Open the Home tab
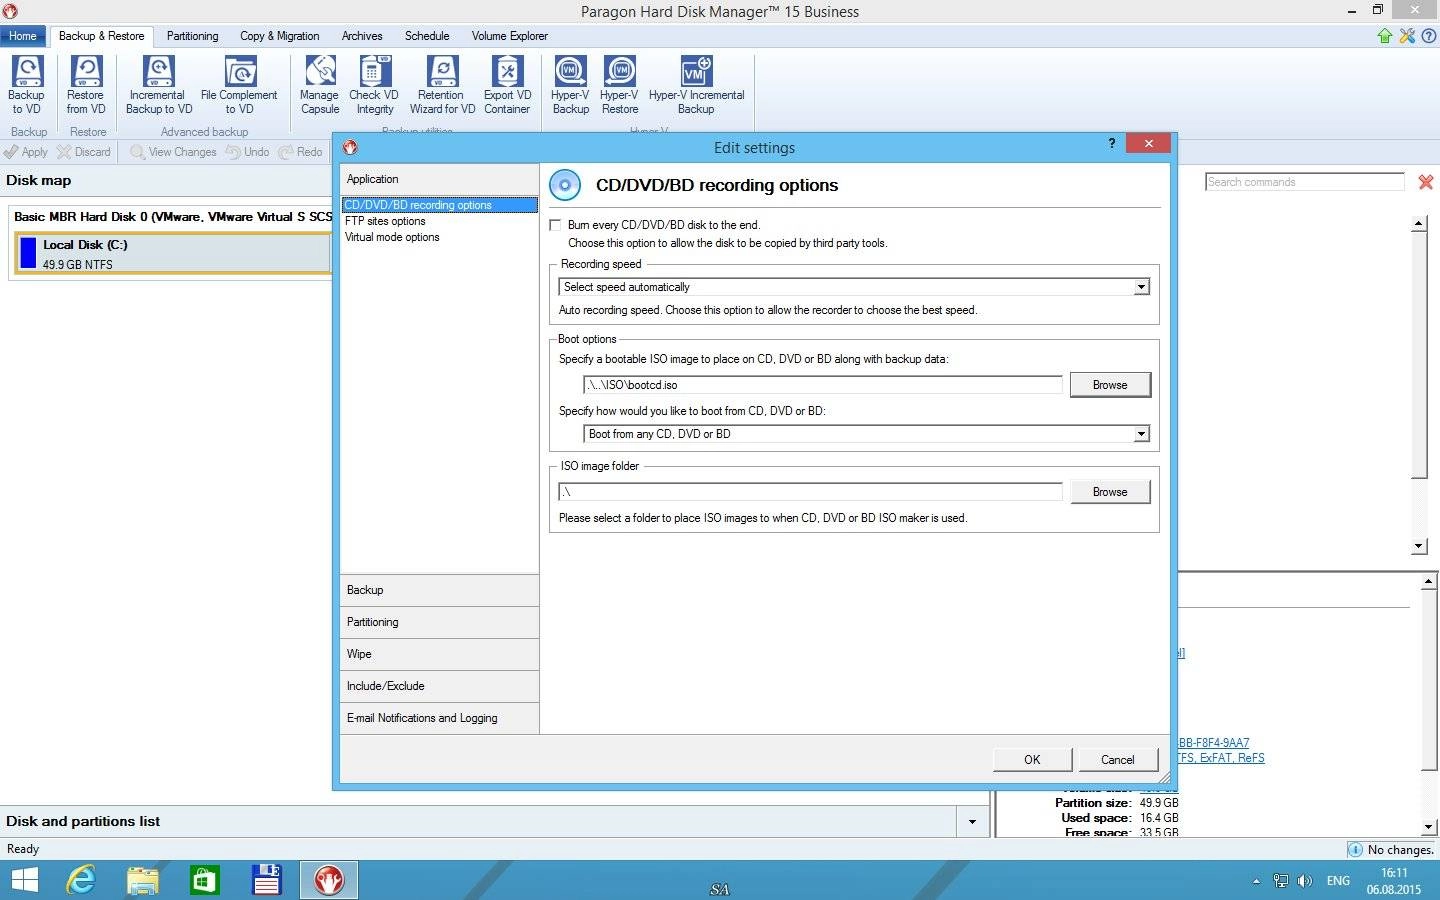The height and width of the screenshot is (900, 1440). [23, 36]
